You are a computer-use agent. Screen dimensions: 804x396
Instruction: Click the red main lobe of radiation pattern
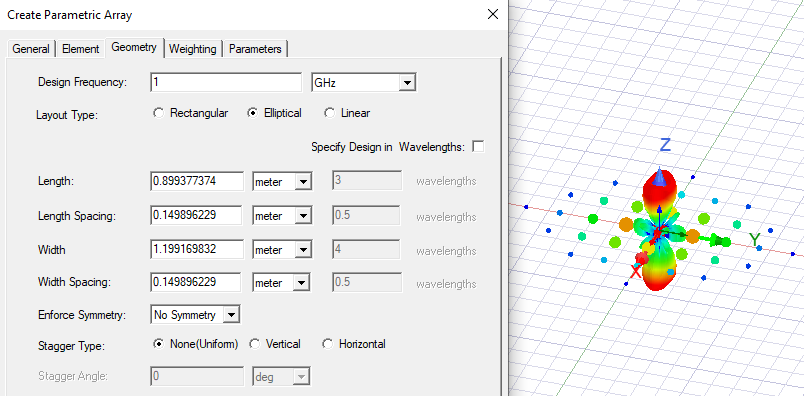660,192
